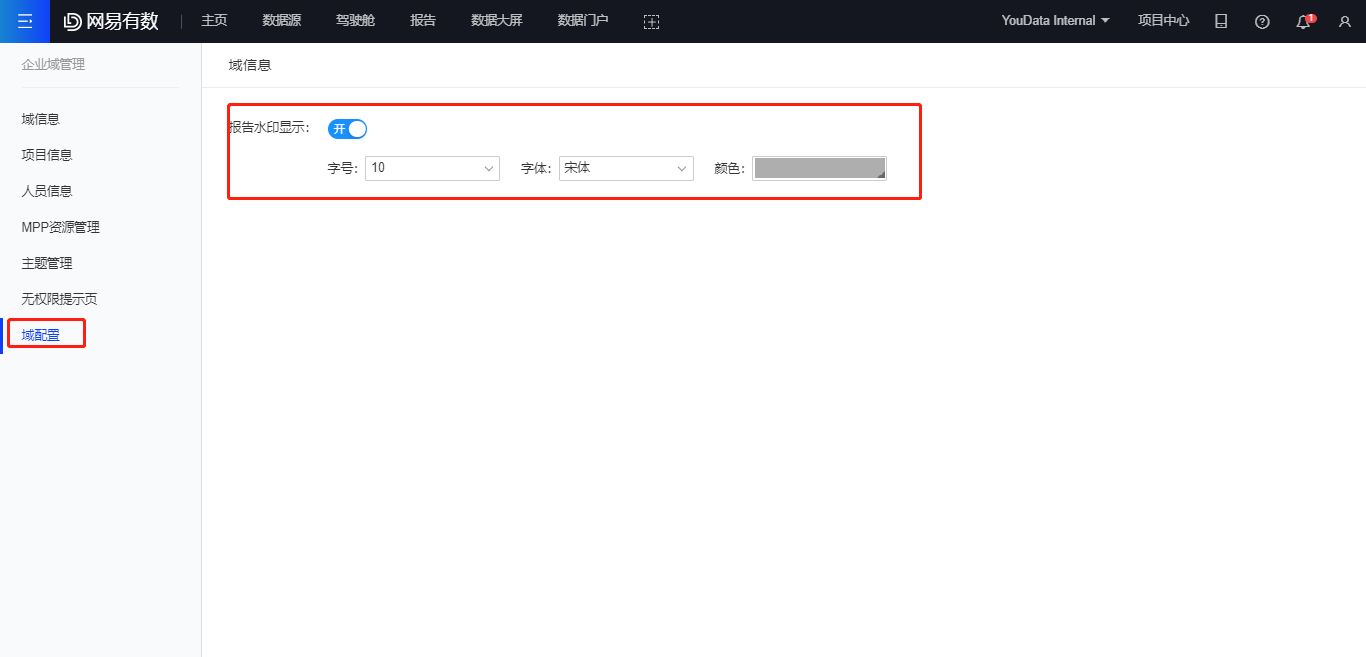
Task: Go to 报告 tab
Action: 423,20
